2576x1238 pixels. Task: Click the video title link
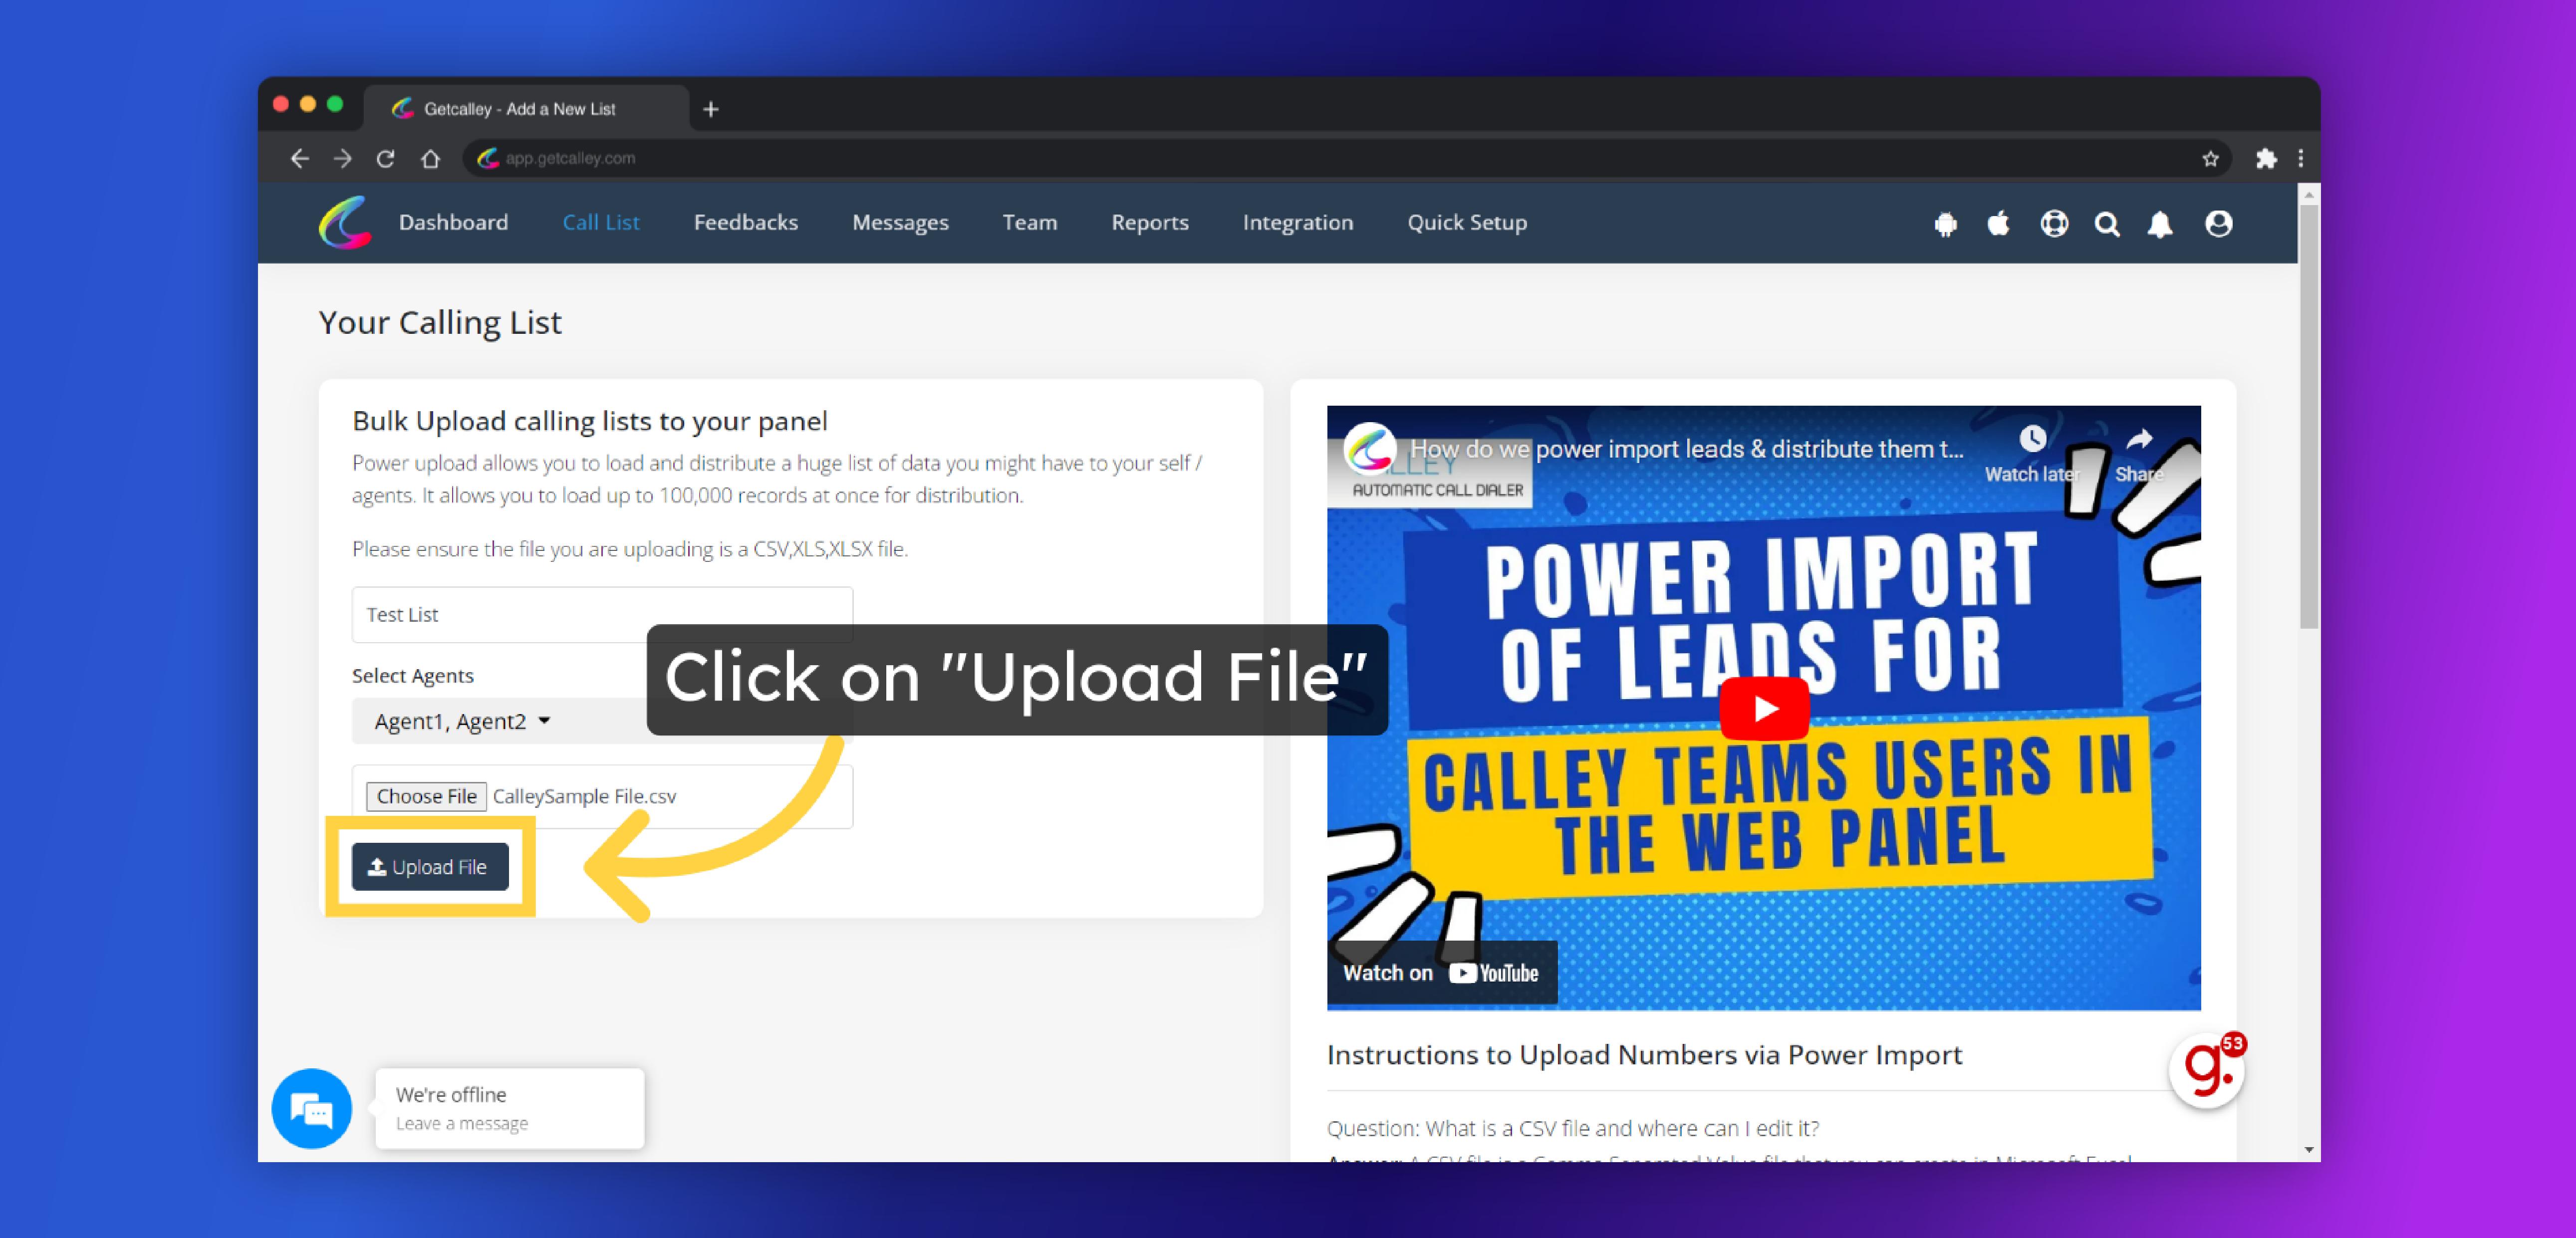[x=1686, y=449]
